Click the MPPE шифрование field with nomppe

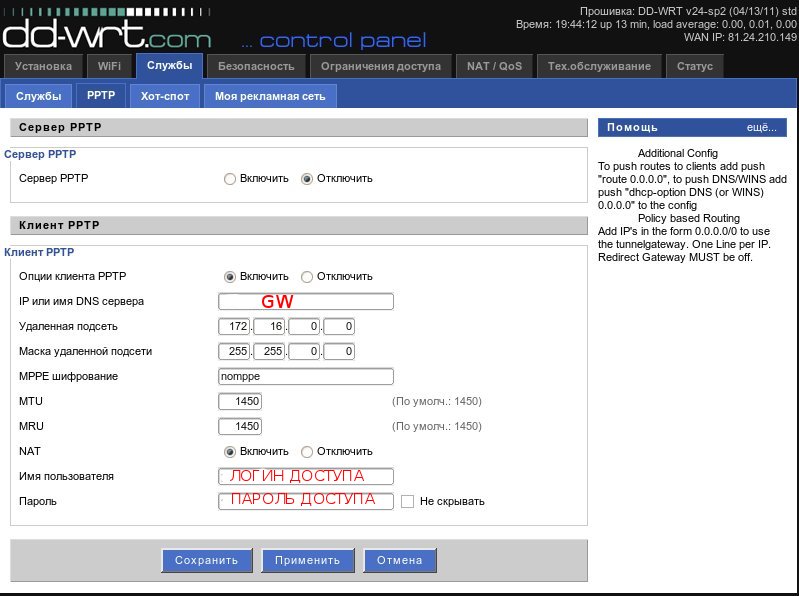(306, 376)
